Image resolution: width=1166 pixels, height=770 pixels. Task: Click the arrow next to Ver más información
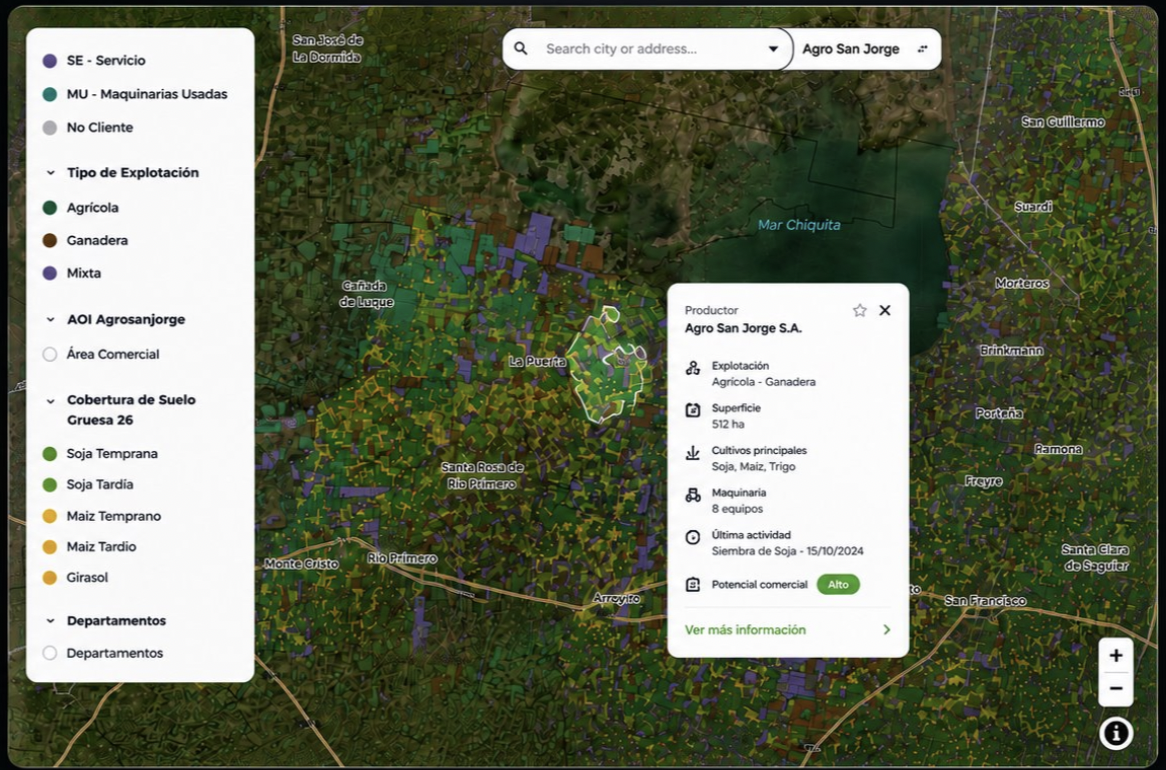[x=886, y=630]
